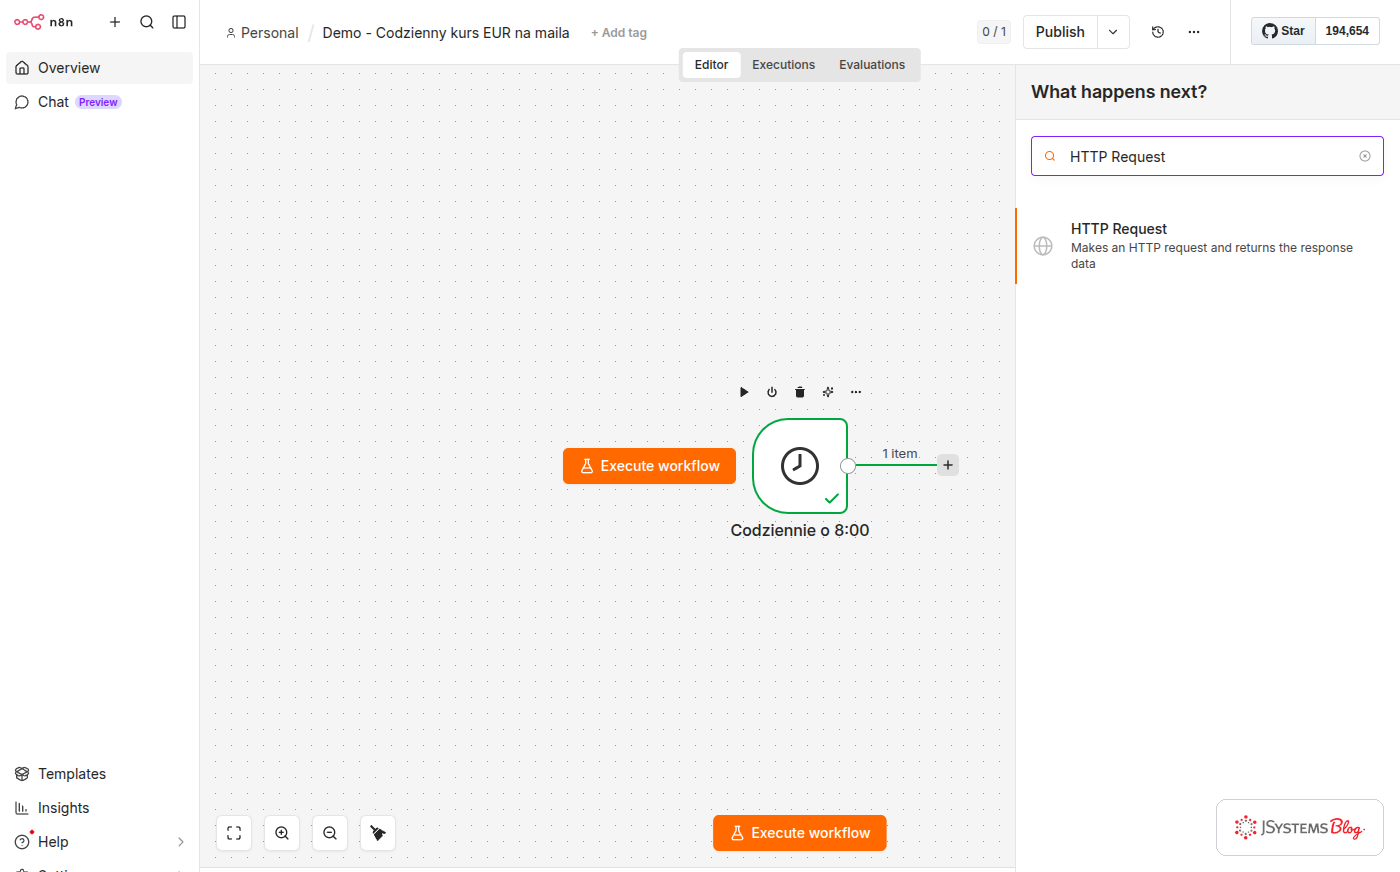Select the HTTP Request node result

pos(1208,246)
